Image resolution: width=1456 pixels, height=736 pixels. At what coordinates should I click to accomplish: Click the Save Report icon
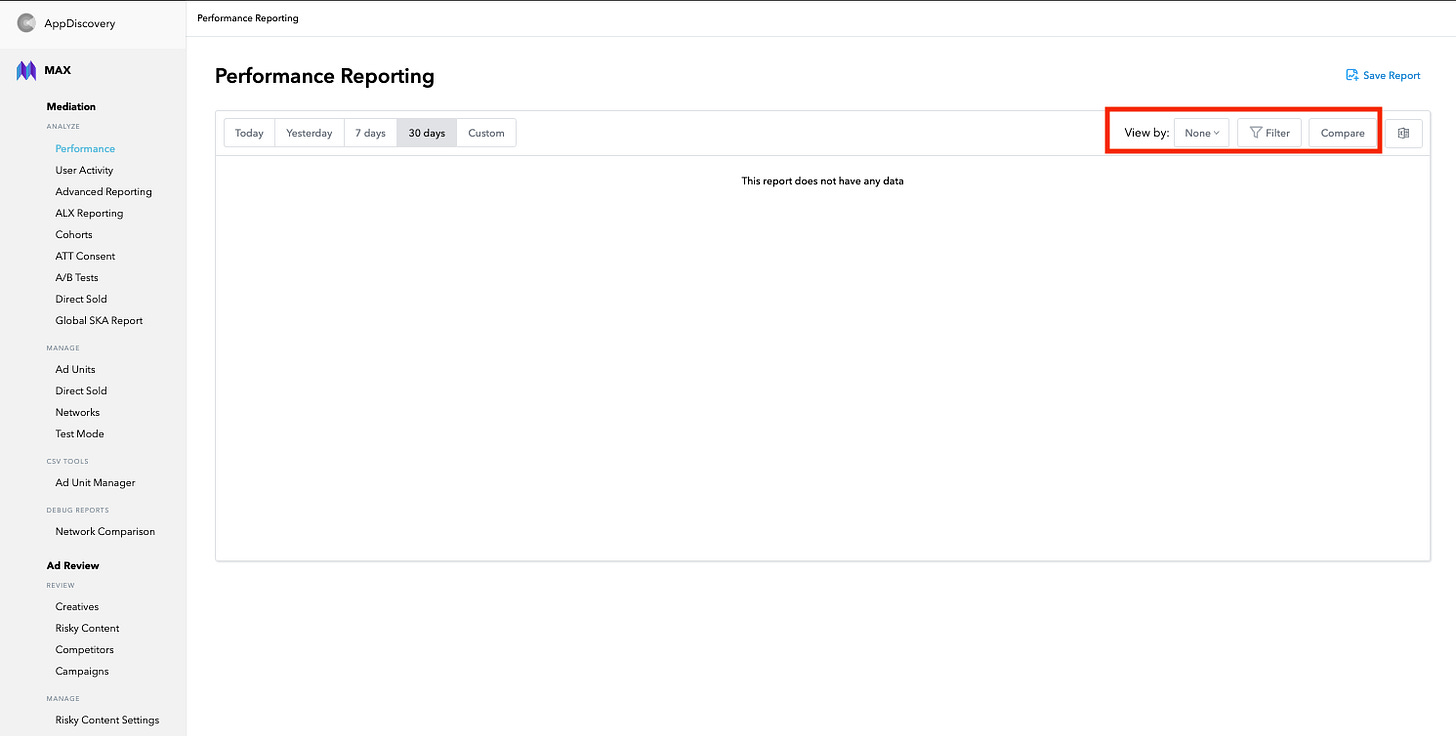pyautogui.click(x=1352, y=75)
